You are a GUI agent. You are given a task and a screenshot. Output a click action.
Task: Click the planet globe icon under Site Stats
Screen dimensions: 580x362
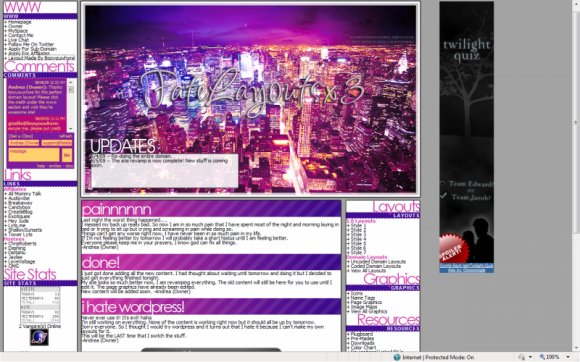coord(39,337)
